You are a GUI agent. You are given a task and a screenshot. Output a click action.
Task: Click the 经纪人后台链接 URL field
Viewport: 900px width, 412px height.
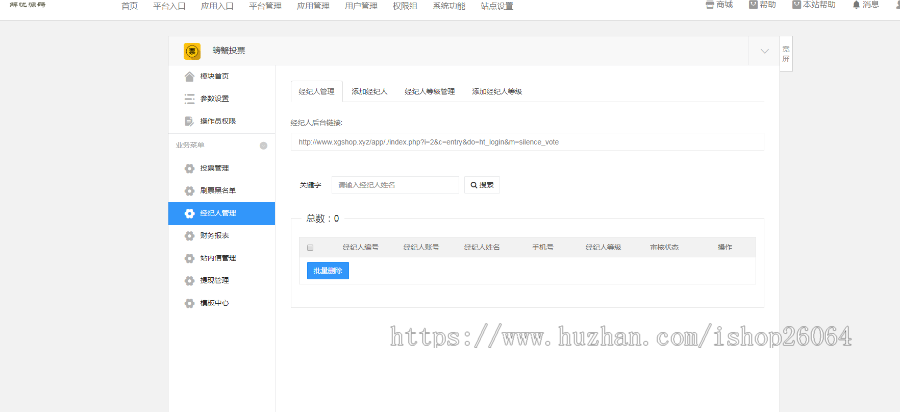[x=527, y=142]
